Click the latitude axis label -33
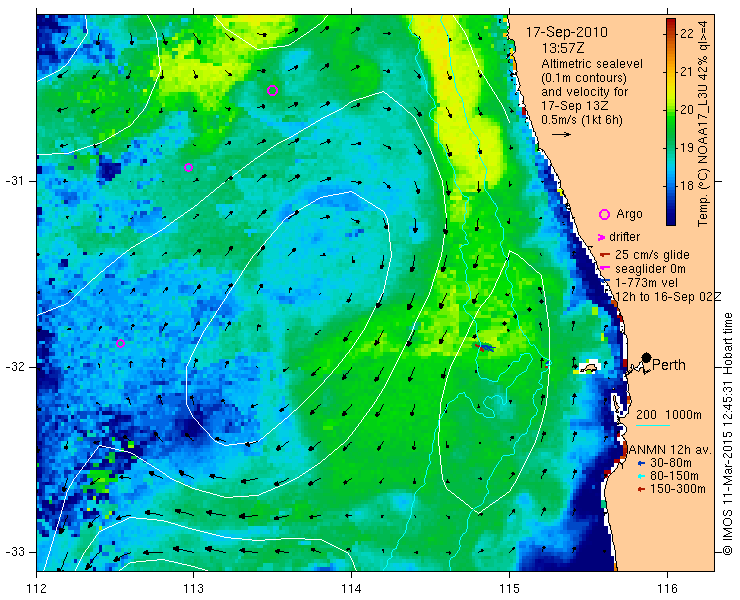The height and width of the screenshot is (600, 740). pyautogui.click(x=14, y=552)
